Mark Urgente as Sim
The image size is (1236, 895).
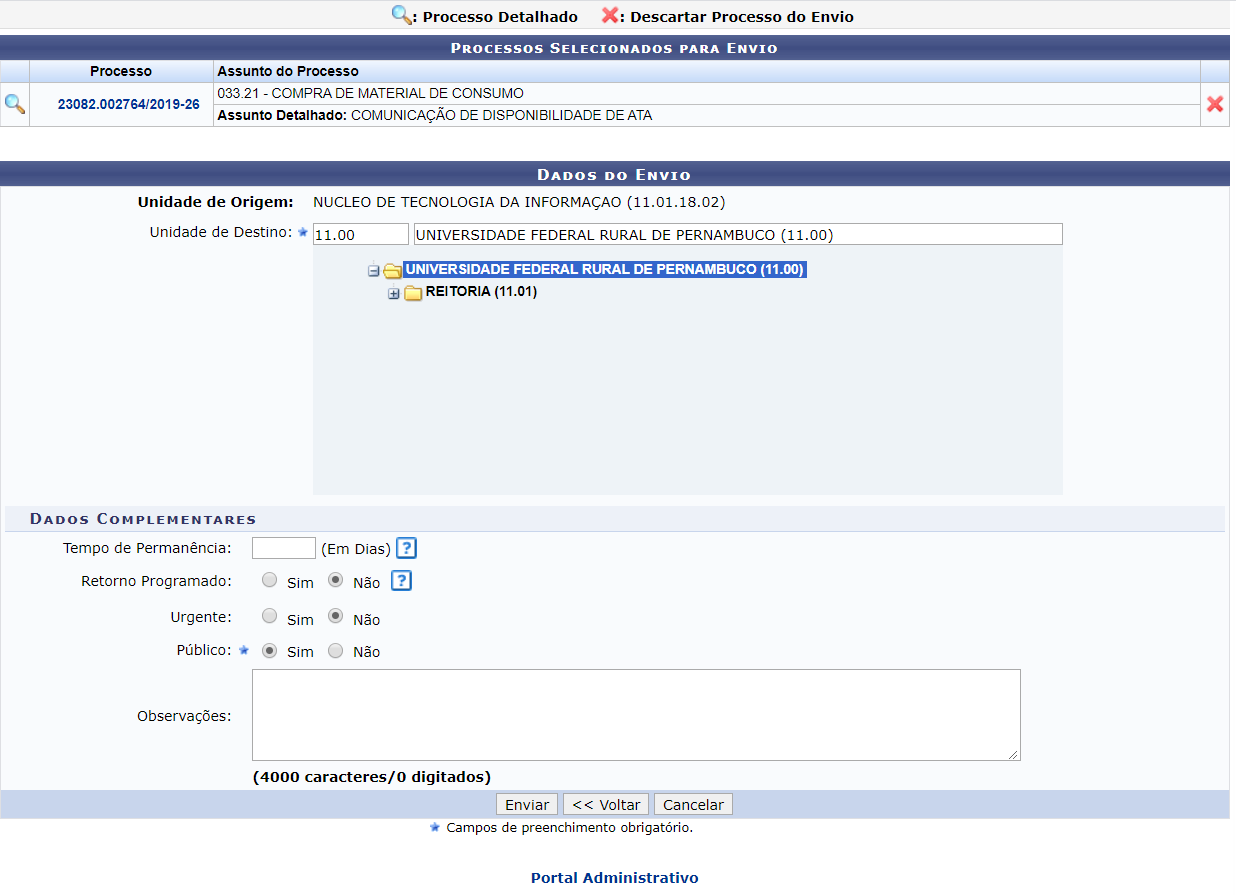click(269, 616)
